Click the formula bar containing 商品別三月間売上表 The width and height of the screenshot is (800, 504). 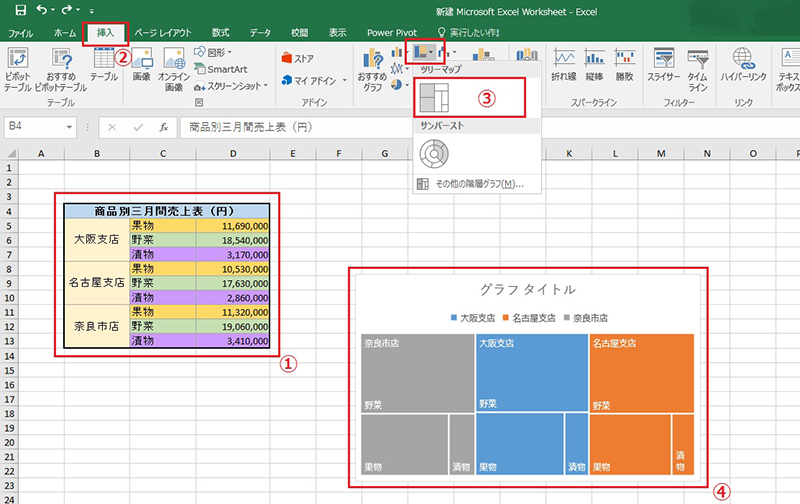point(490,128)
